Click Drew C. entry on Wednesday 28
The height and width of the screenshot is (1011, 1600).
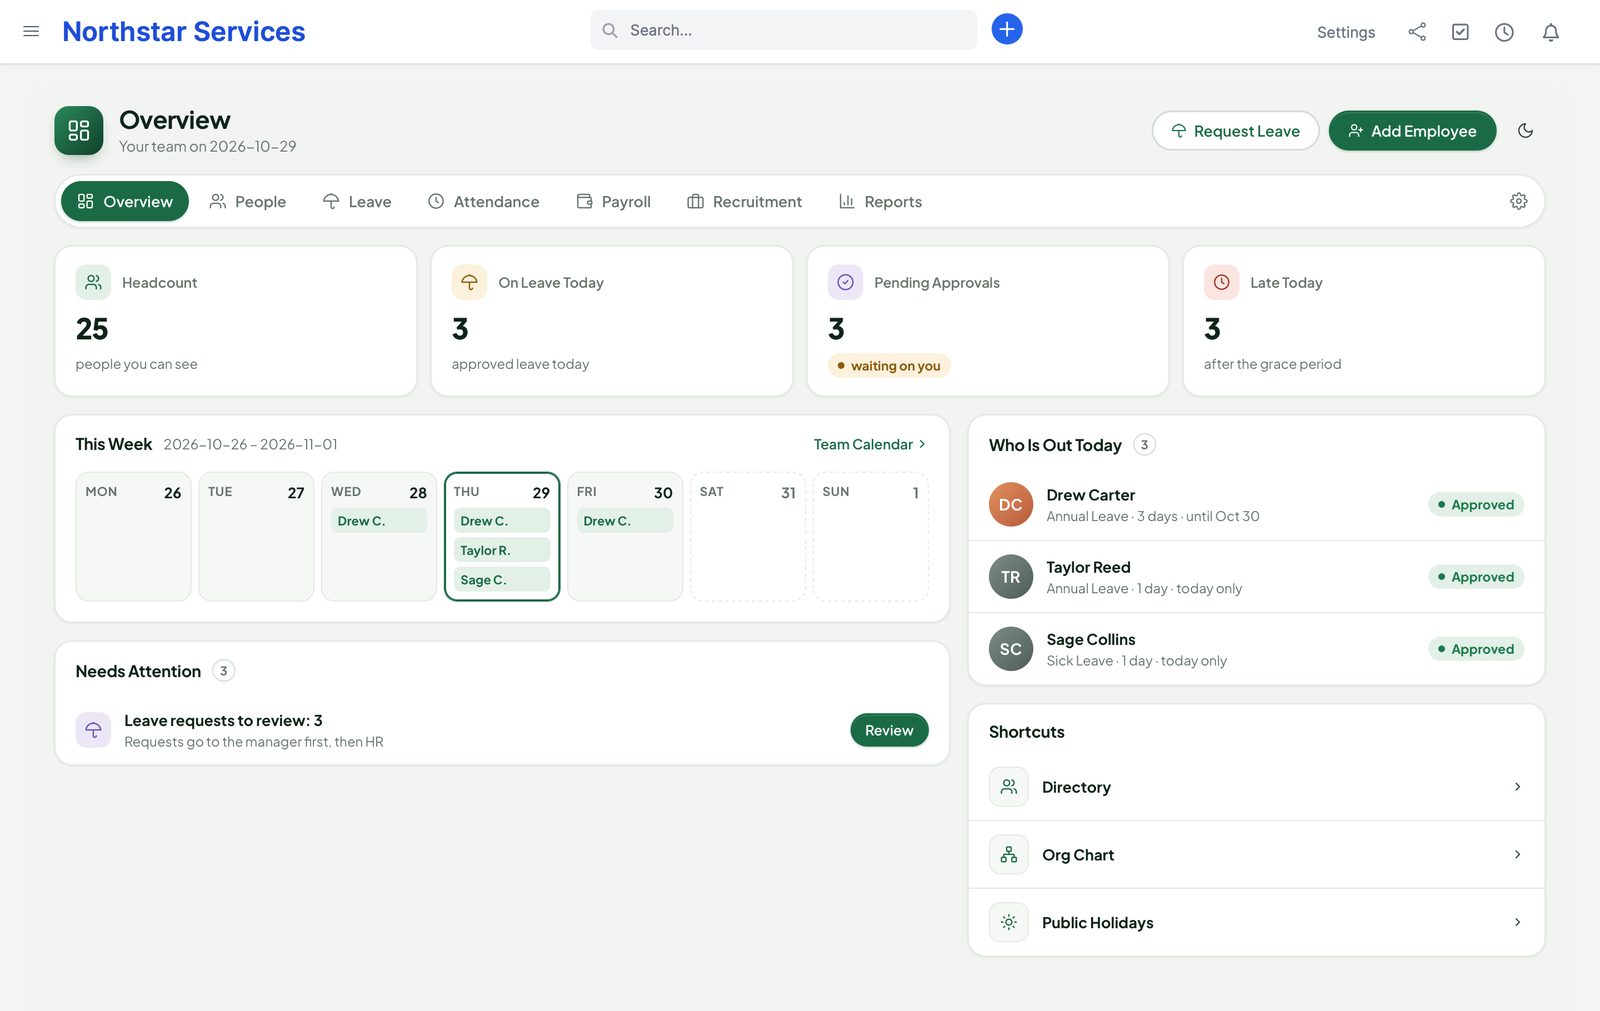click(x=379, y=521)
